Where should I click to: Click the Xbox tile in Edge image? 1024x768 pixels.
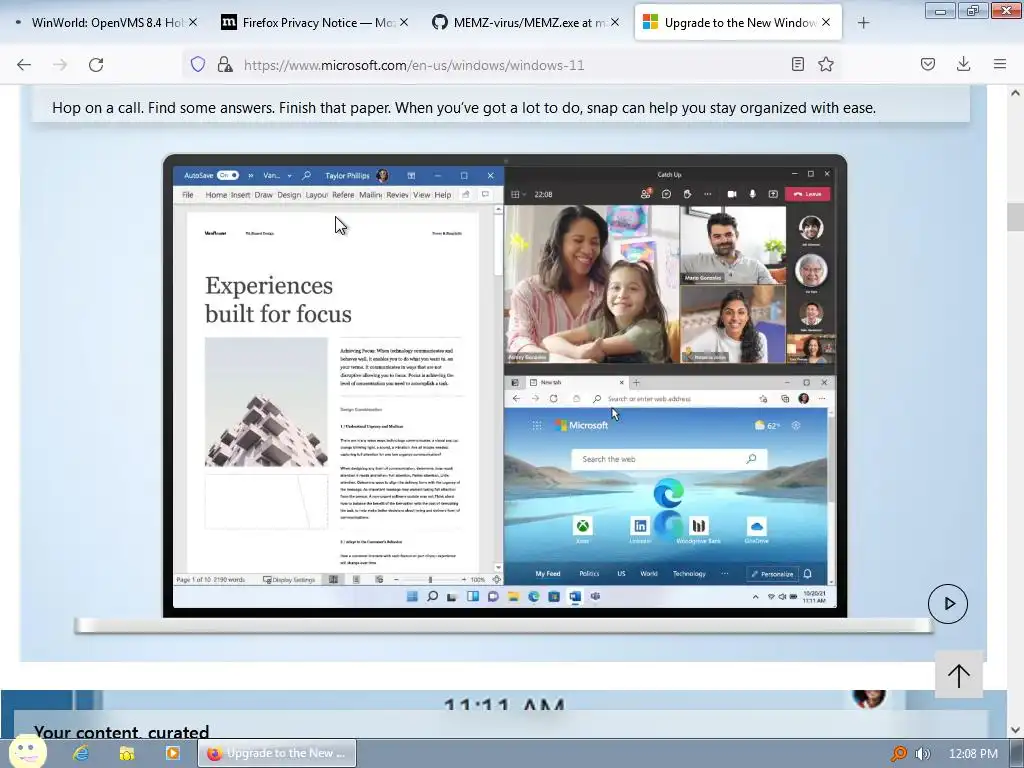pyautogui.click(x=583, y=527)
